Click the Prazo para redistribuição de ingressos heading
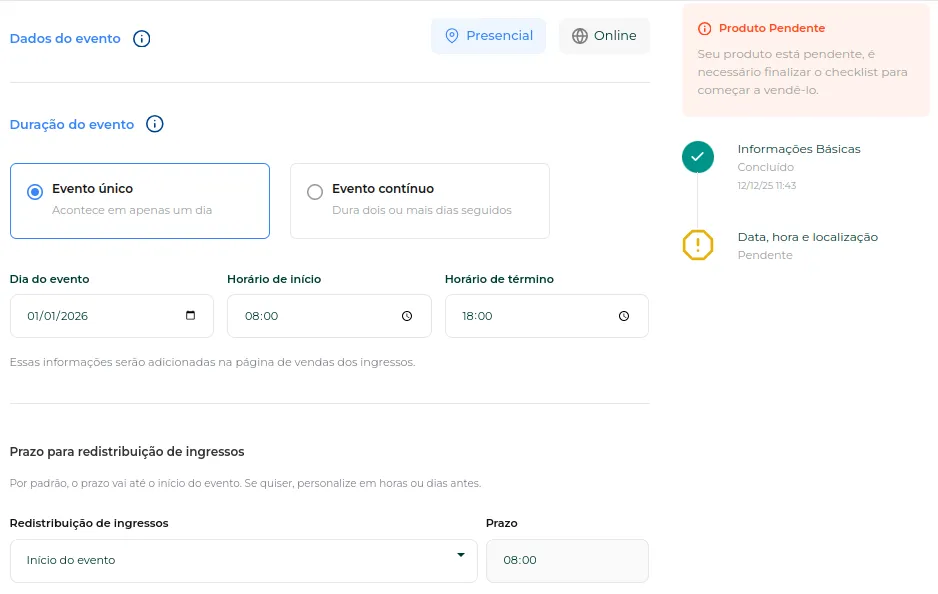The width and height of the screenshot is (938, 594). coord(127,452)
